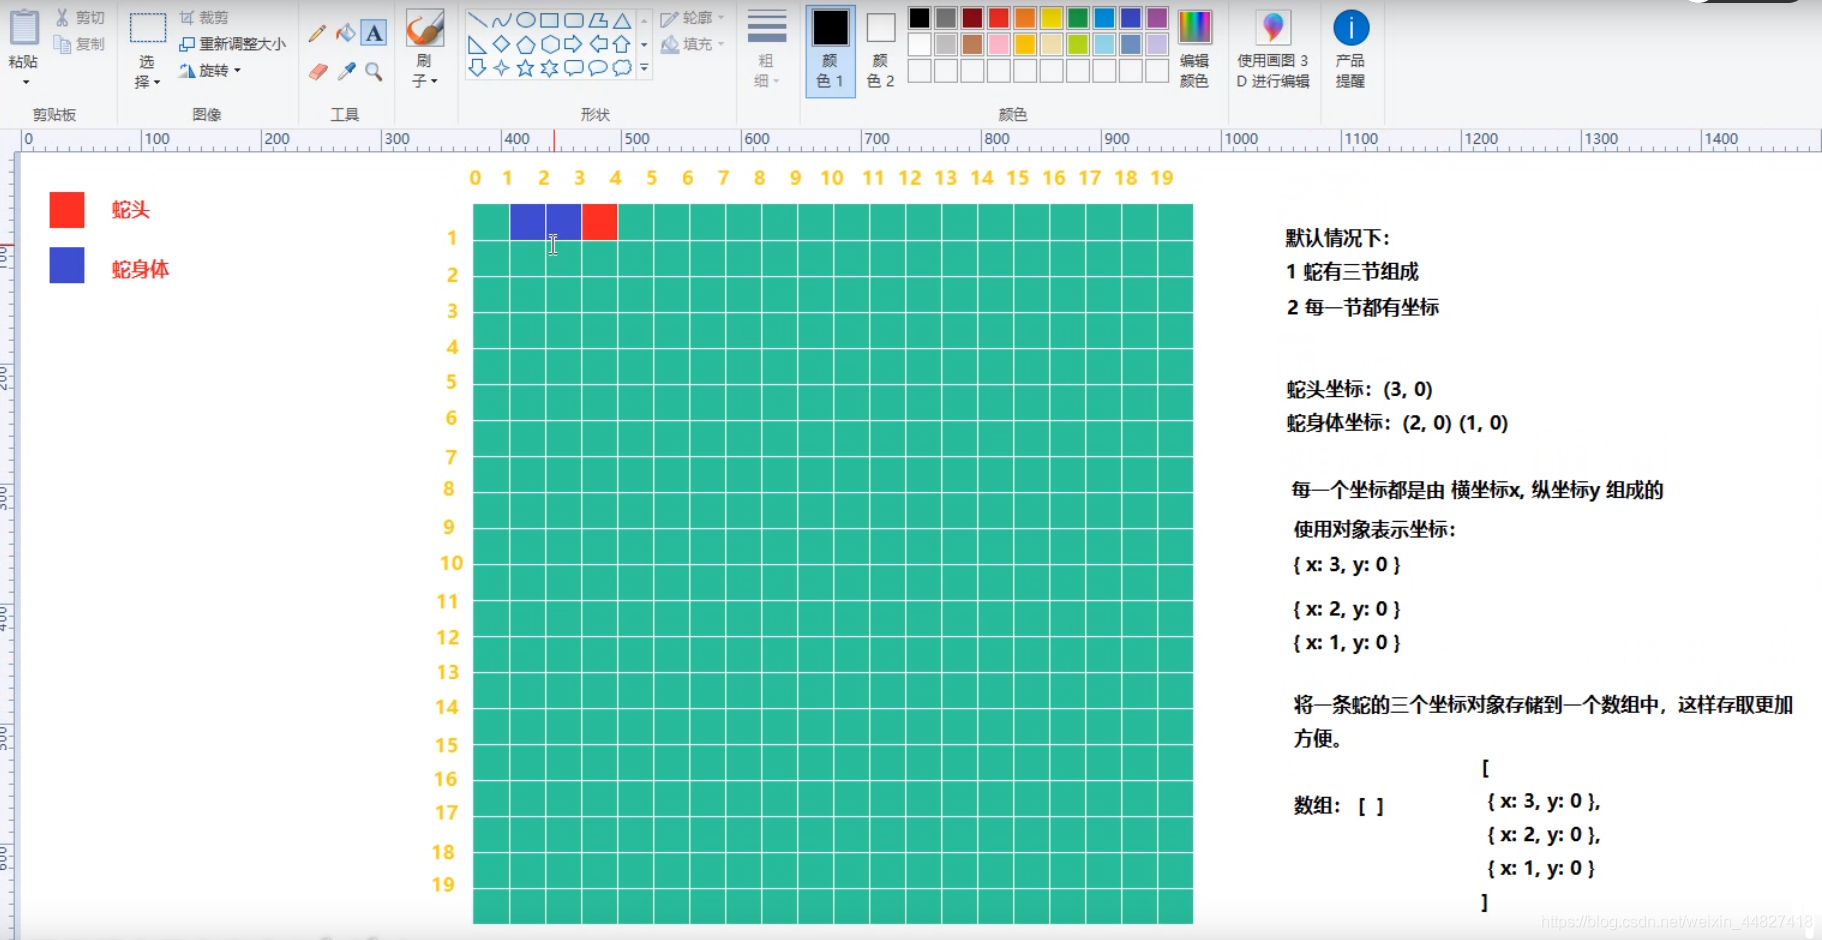
Task: Click the Paste (粘贴) clipboard icon
Action: pyautogui.click(x=24, y=28)
